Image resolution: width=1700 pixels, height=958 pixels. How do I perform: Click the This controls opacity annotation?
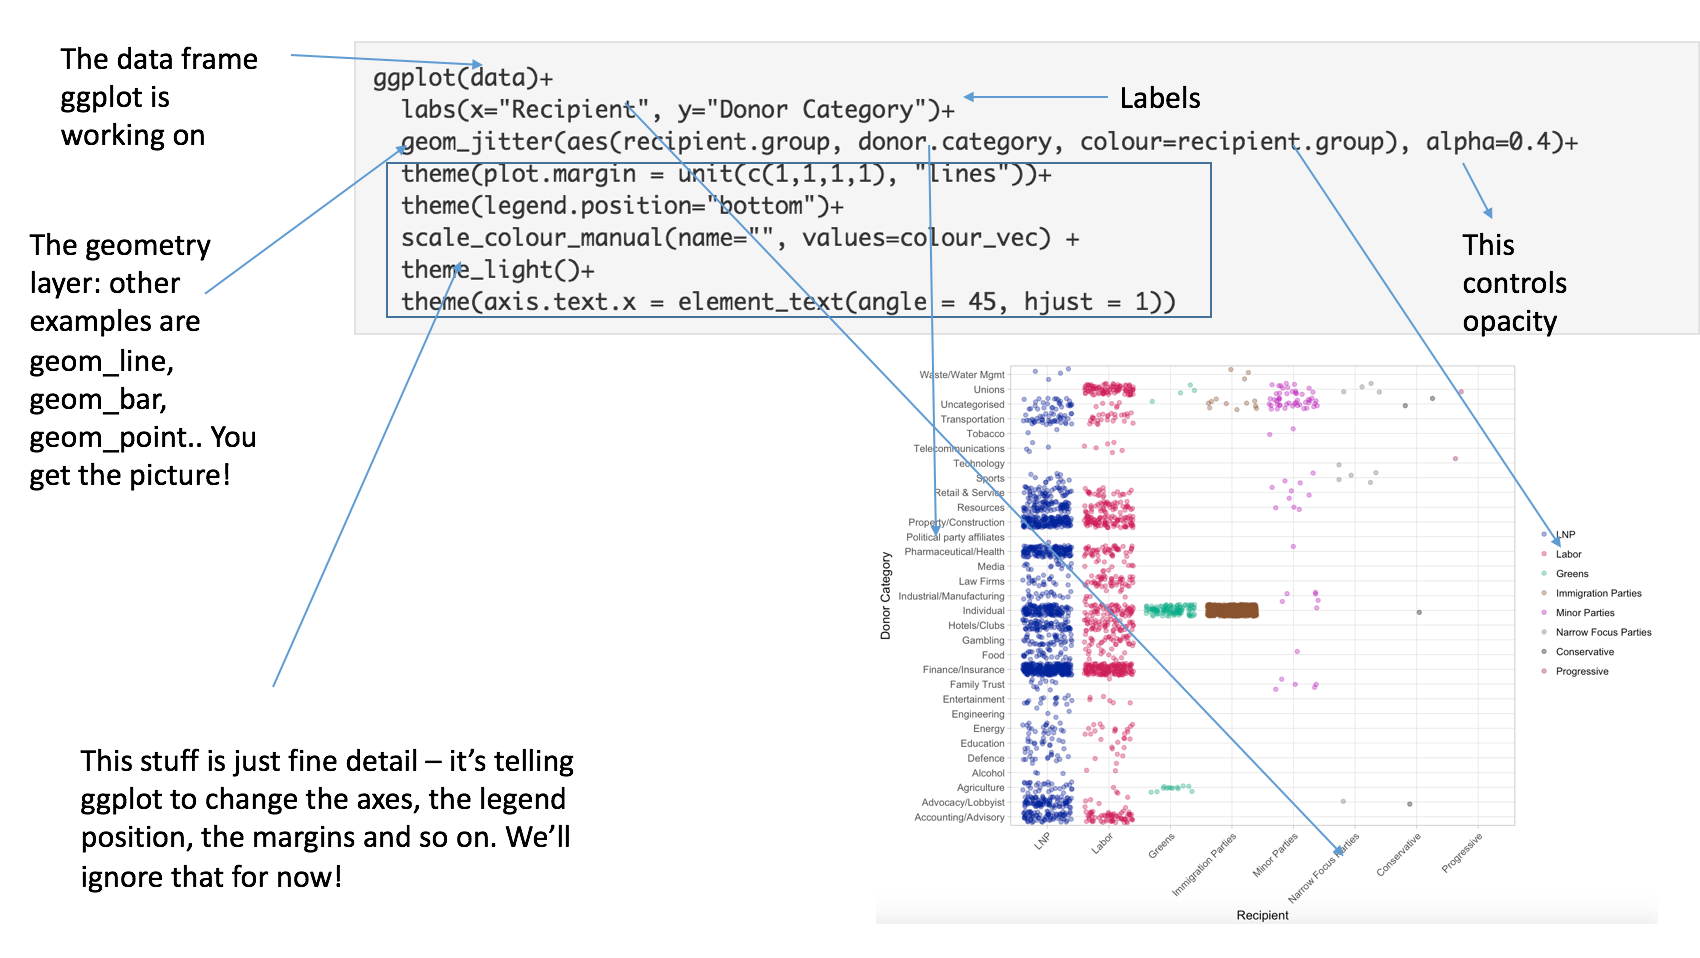pyautogui.click(x=1513, y=283)
